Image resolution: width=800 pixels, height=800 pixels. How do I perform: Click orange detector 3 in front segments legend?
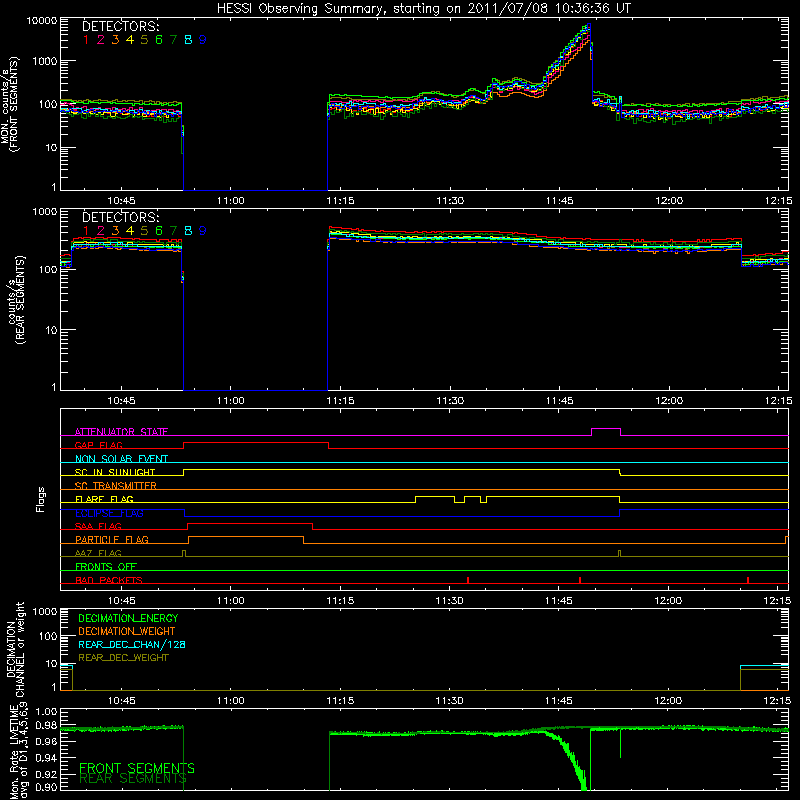[x=115, y=40]
